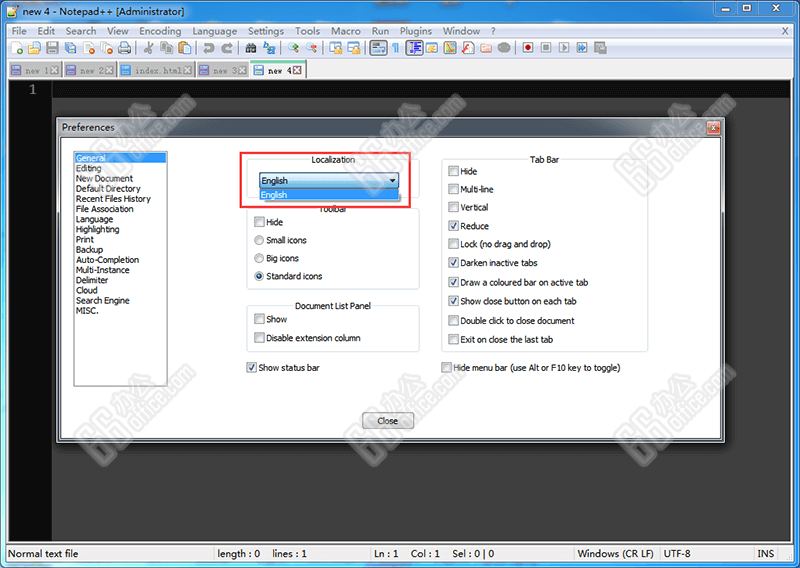Click the Paste clipboard icon

coord(185,48)
